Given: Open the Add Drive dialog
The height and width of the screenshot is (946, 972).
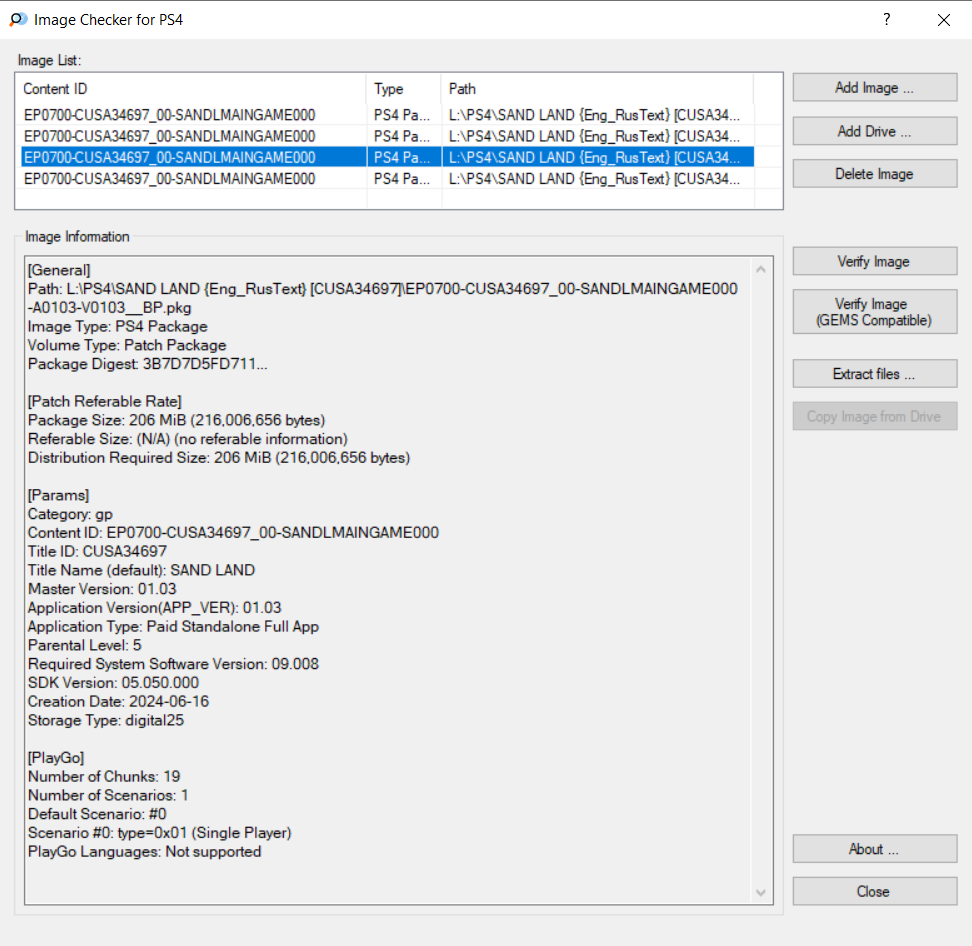Looking at the screenshot, I should point(874,131).
